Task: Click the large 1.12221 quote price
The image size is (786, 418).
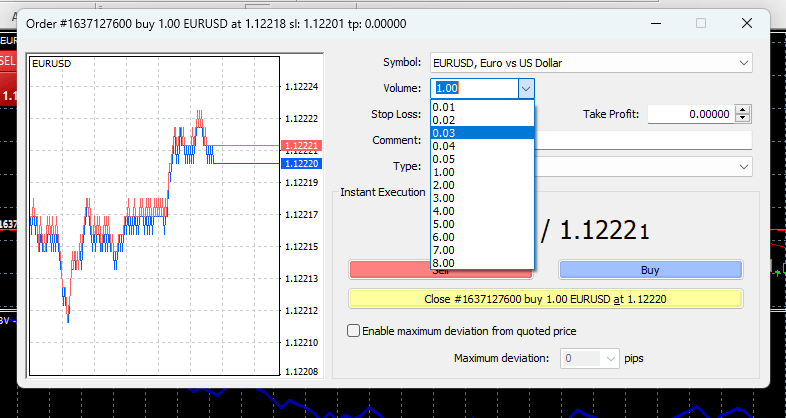Action: point(604,231)
